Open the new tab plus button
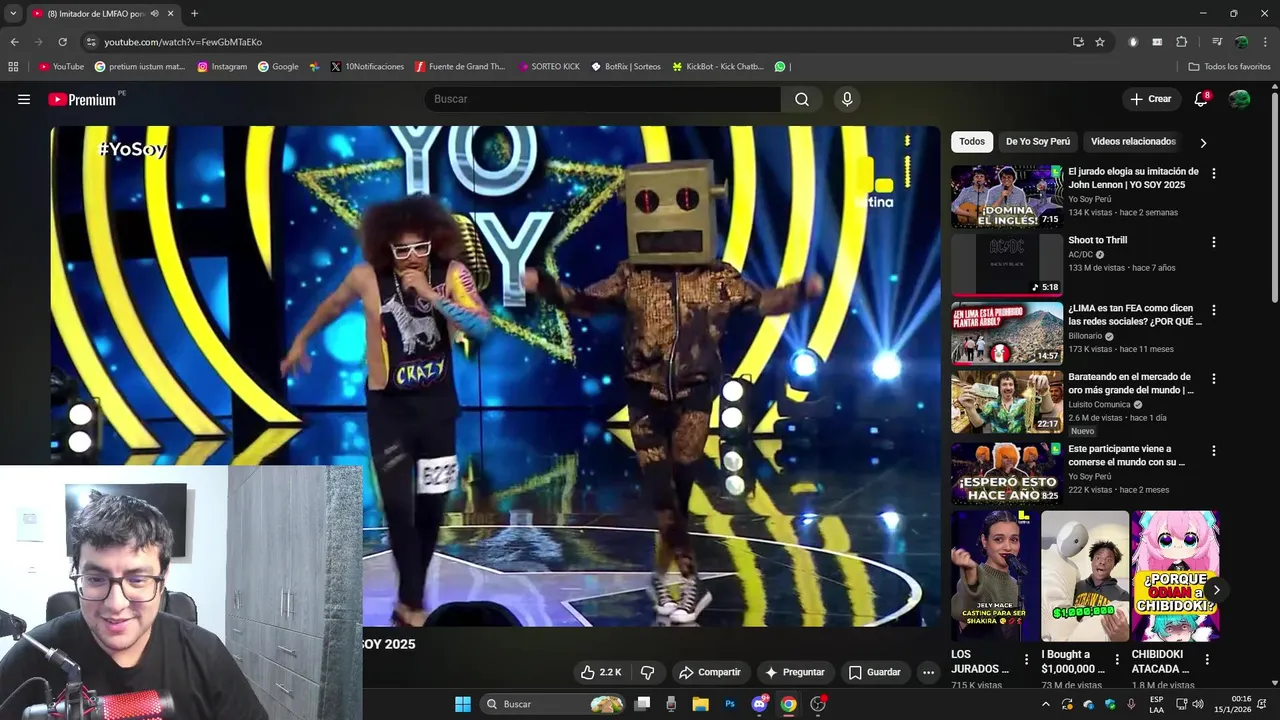 click(194, 14)
